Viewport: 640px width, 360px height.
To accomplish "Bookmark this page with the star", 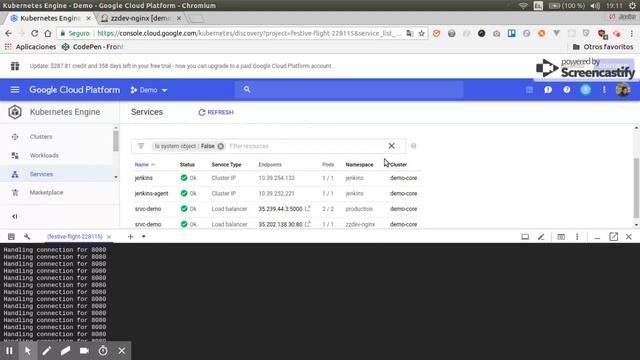I will pyautogui.click(x=422, y=33).
